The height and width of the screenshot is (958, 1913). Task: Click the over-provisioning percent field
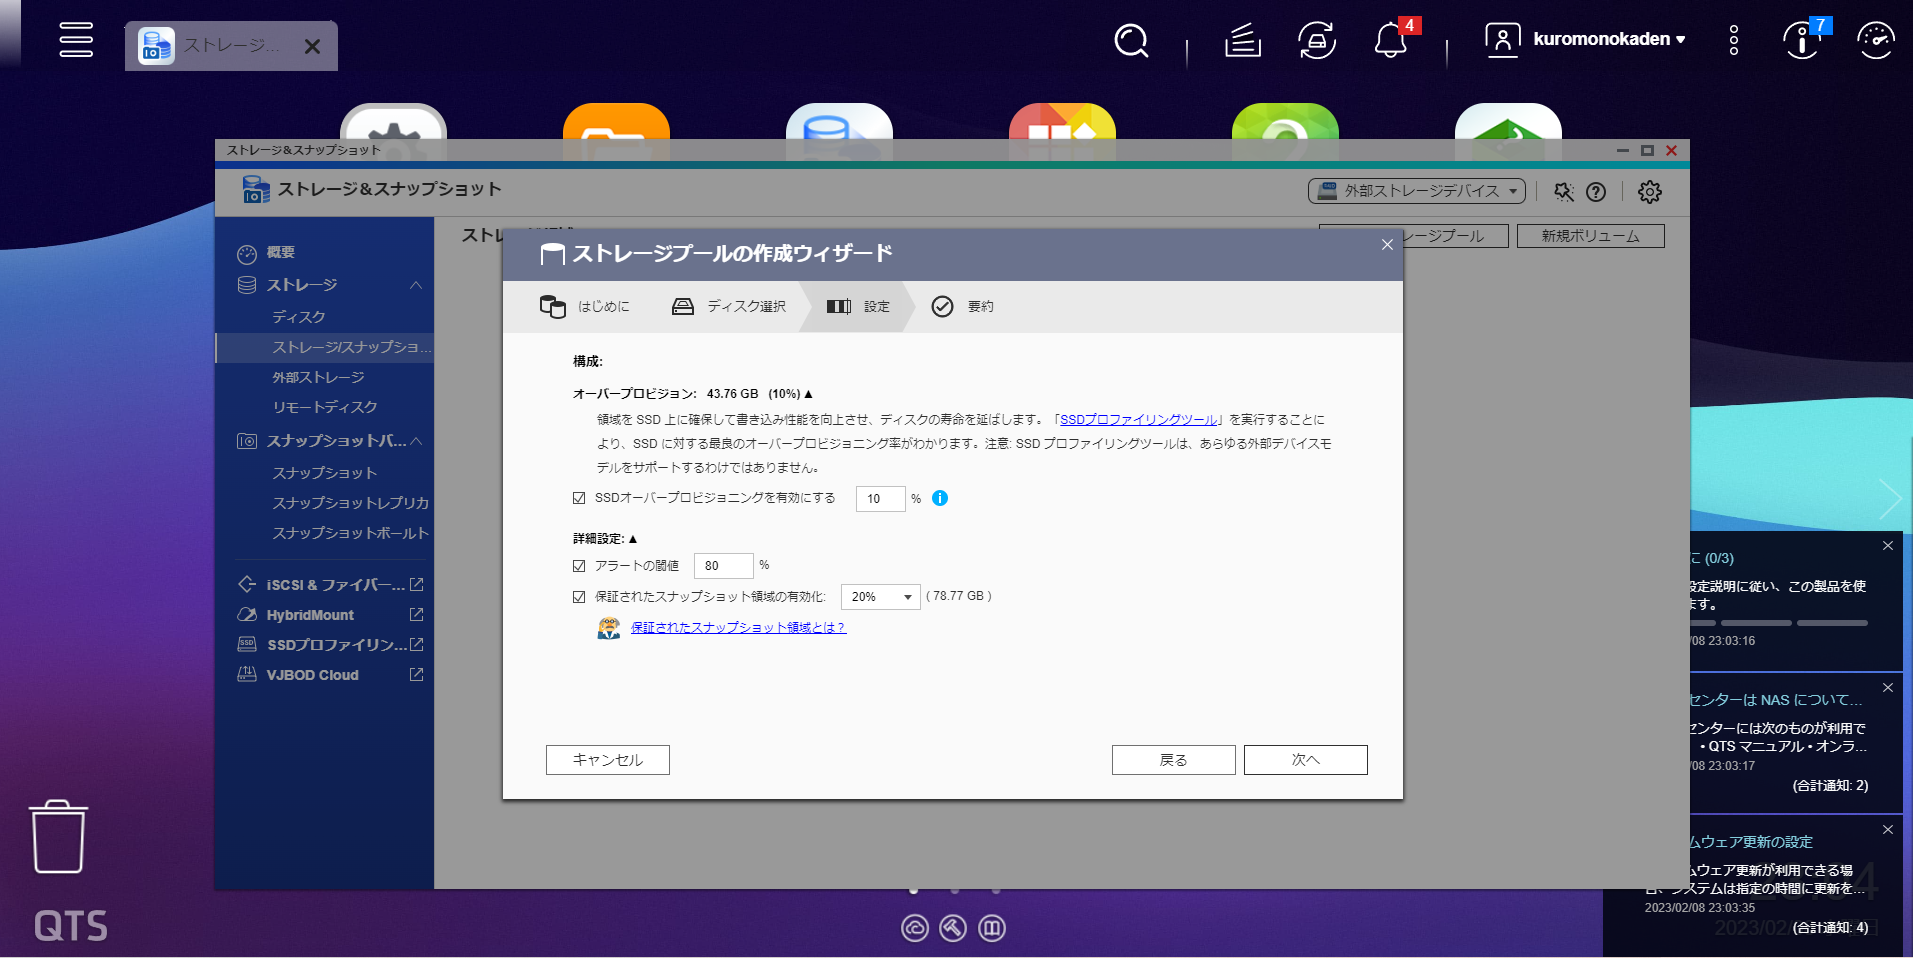coord(880,498)
